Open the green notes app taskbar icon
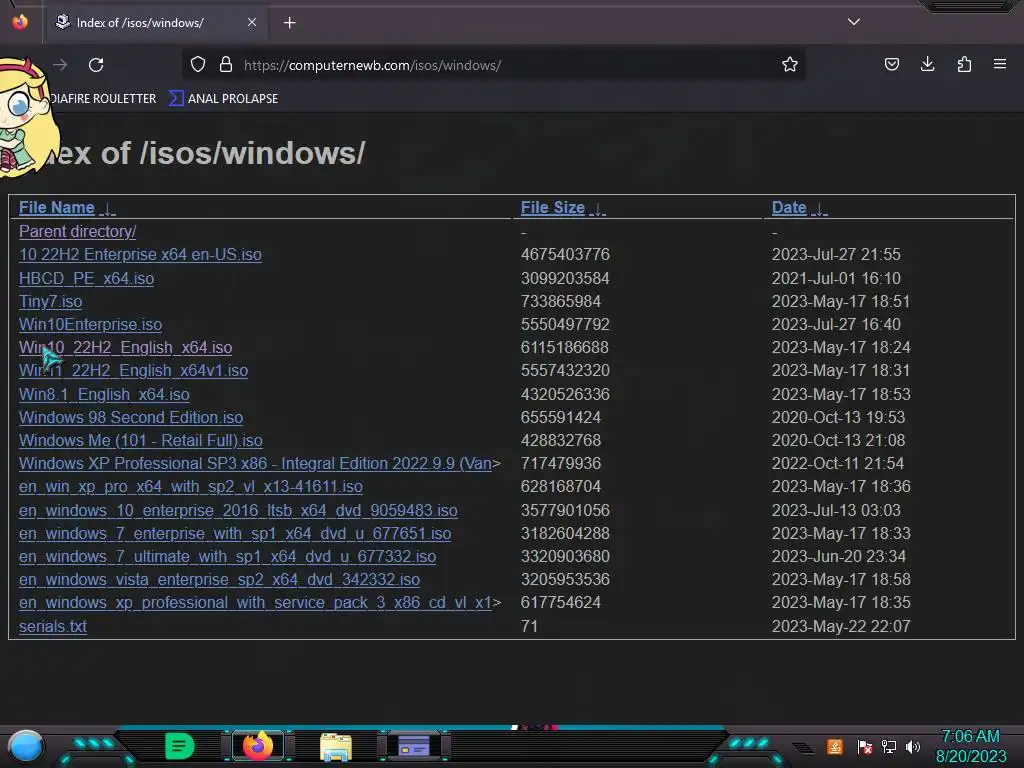The height and width of the screenshot is (768, 1024). click(179, 746)
